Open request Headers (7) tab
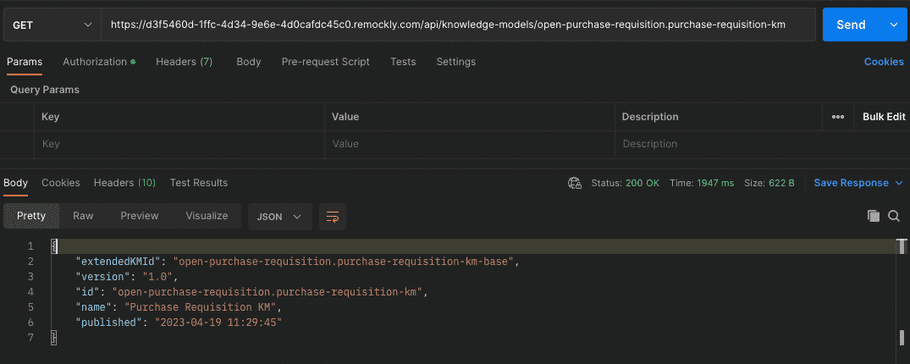This screenshot has height=364, width=910. click(184, 62)
